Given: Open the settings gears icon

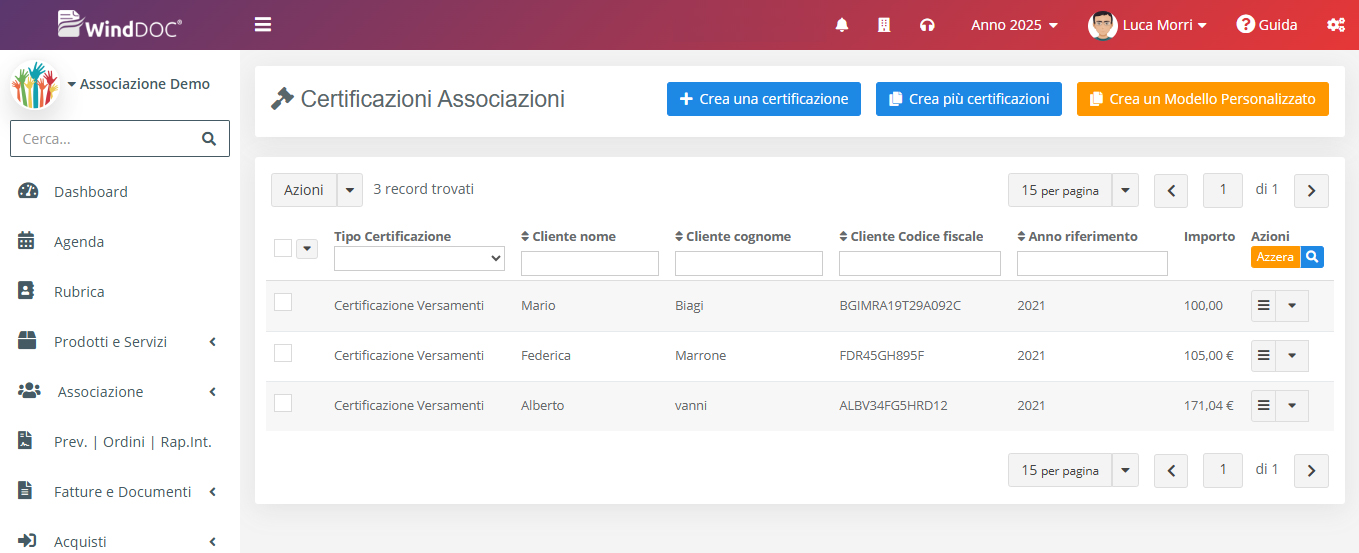Looking at the screenshot, I should [x=1335, y=25].
